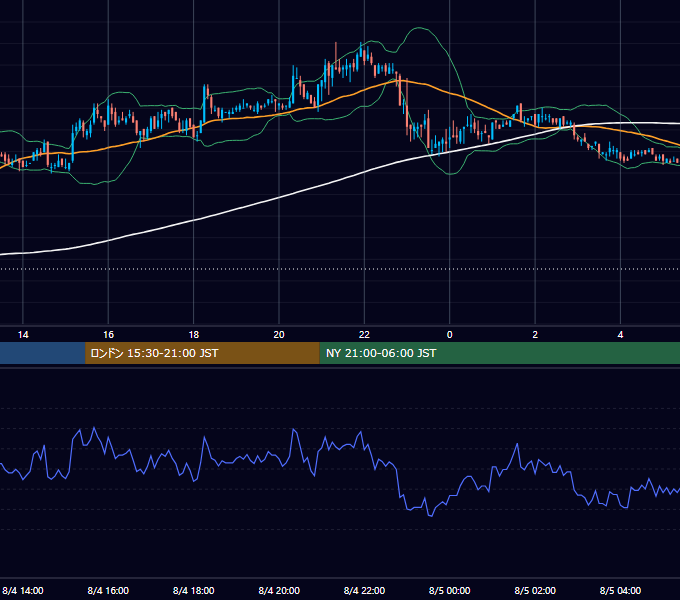Click the 8/4 16:00 time label

coord(108,591)
